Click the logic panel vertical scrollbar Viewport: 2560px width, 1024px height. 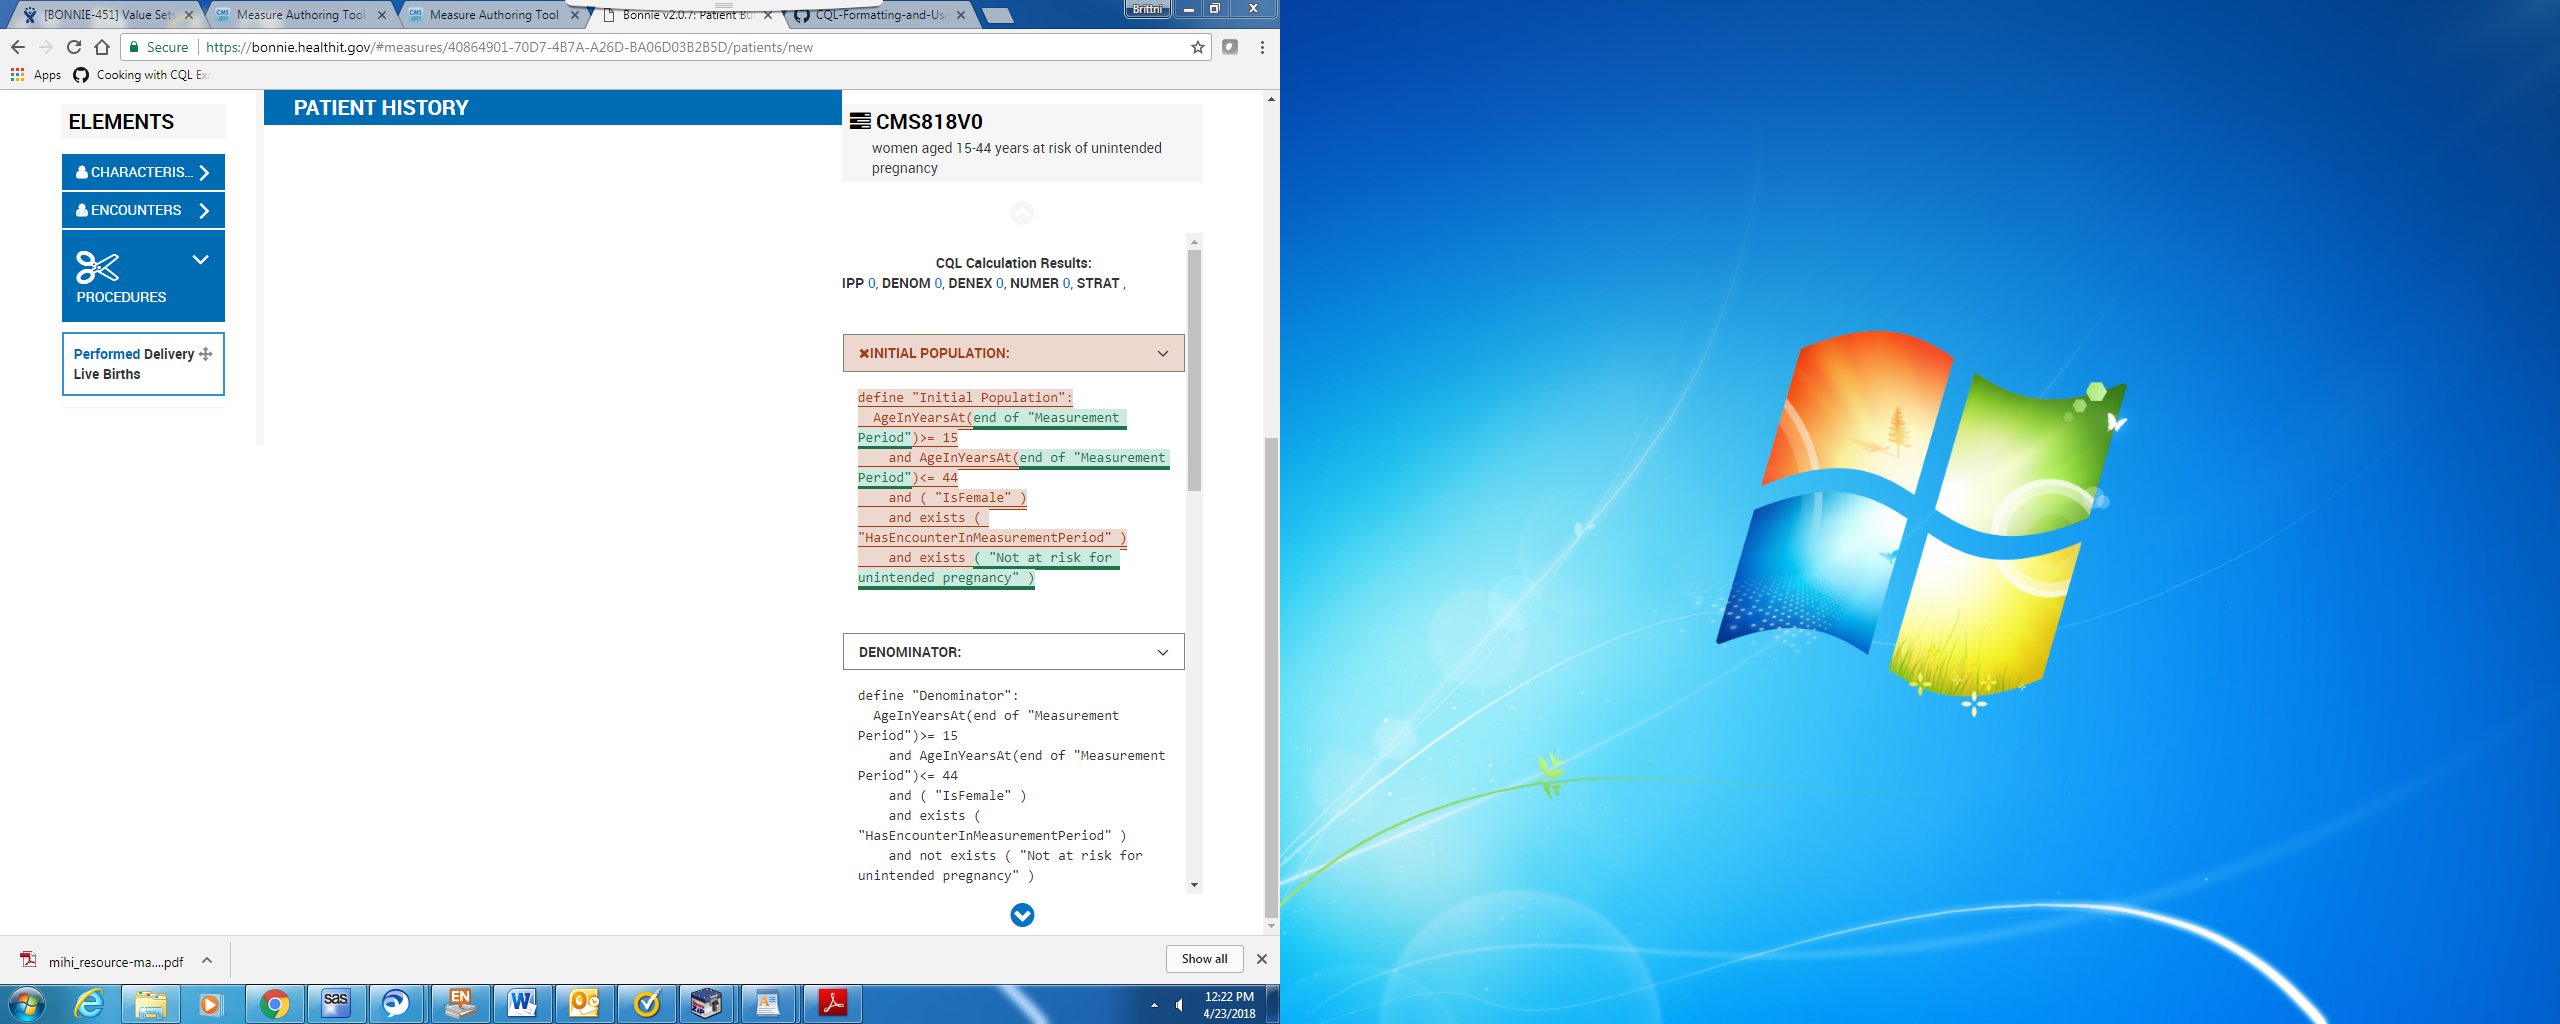coord(1194,370)
